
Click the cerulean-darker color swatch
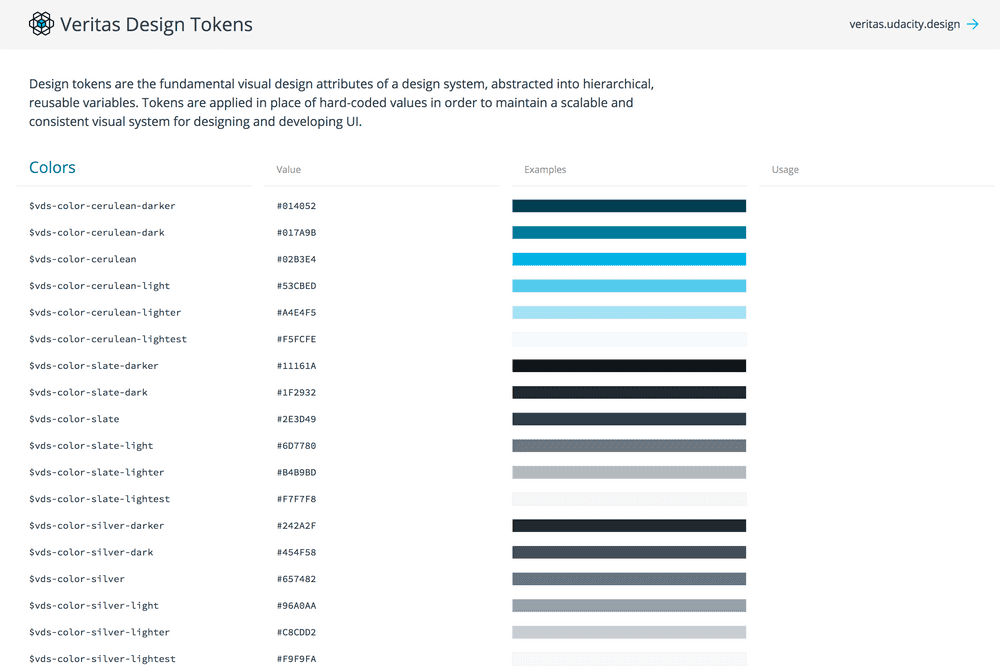point(629,205)
